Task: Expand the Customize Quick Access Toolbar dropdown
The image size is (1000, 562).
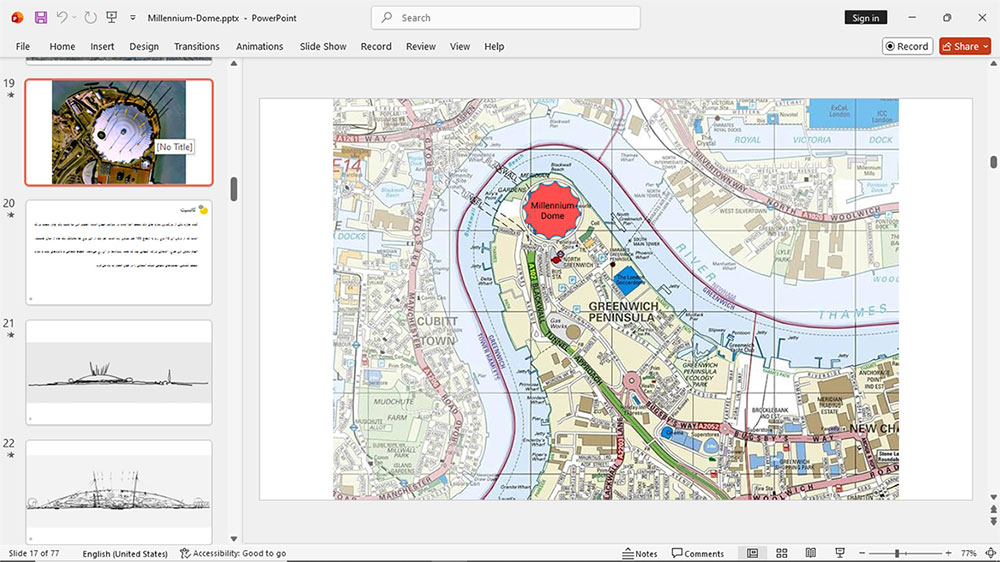Action: pos(133,18)
